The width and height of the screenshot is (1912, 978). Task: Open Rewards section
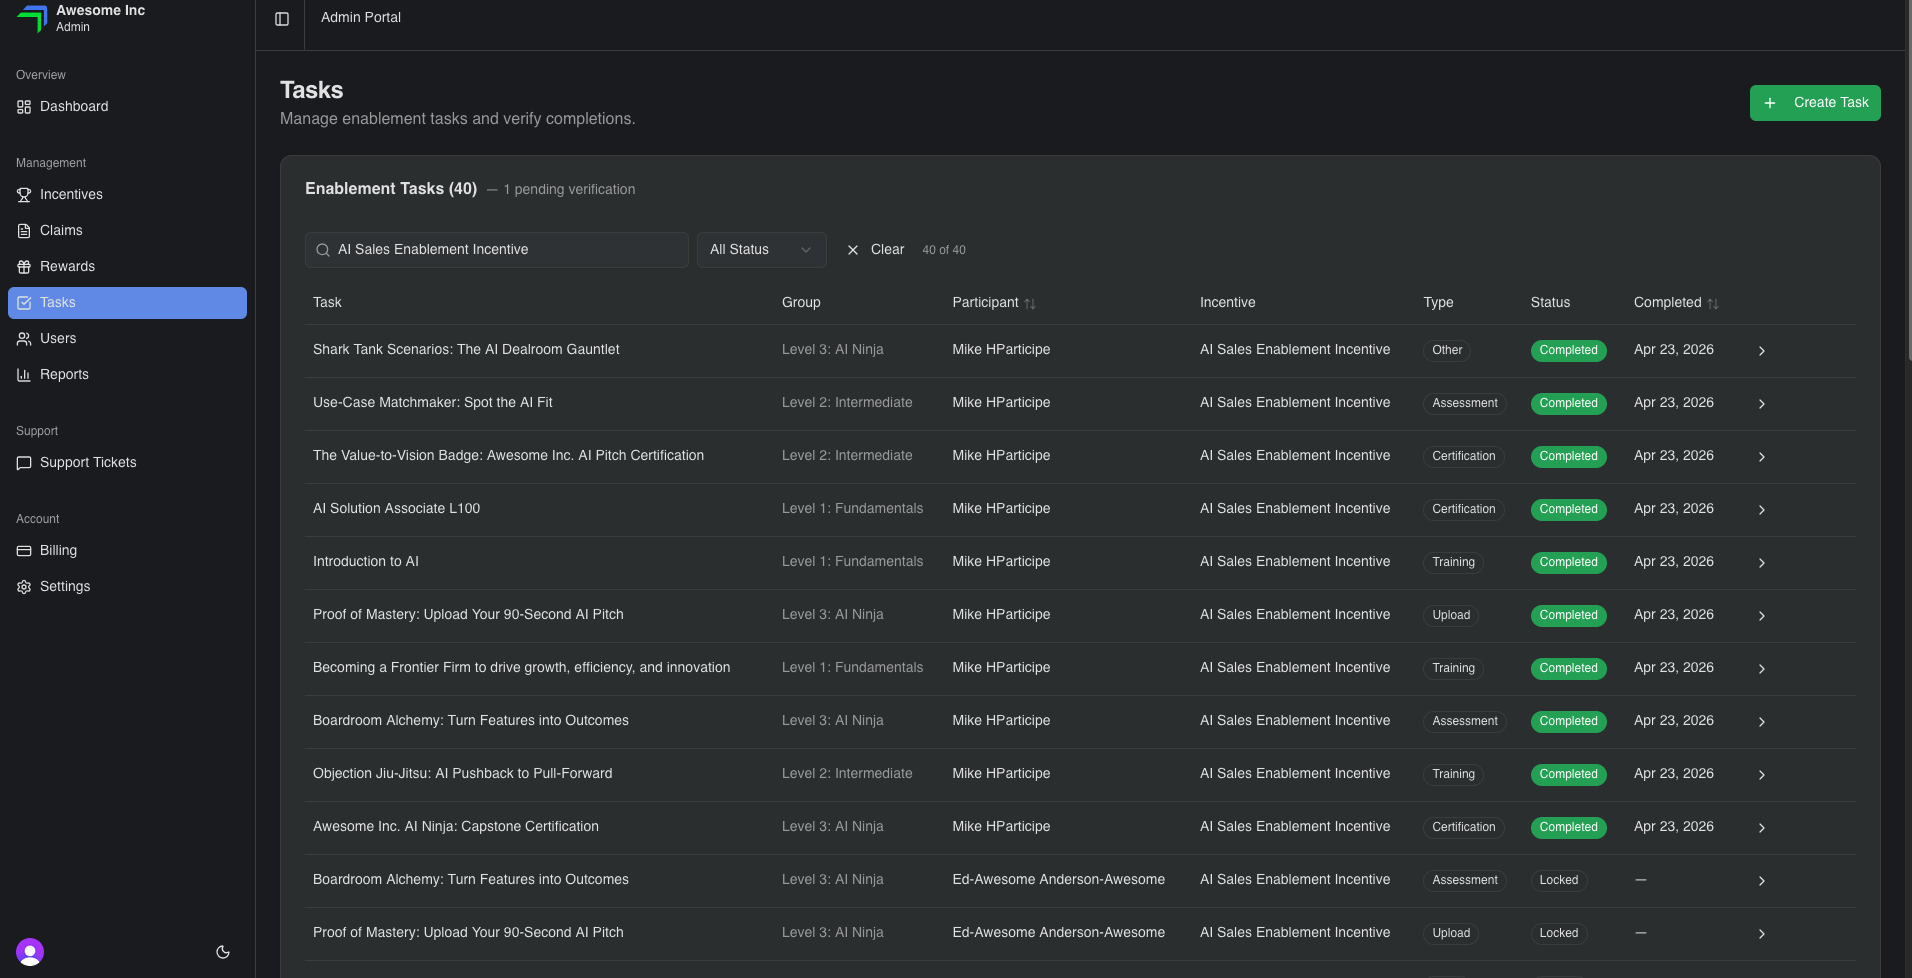tap(127, 267)
